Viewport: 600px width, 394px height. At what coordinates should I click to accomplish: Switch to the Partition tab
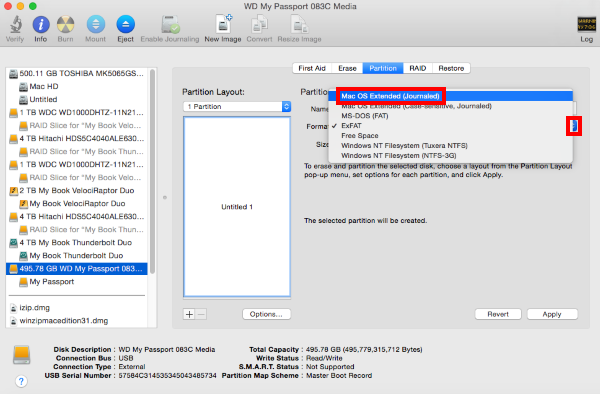383,68
